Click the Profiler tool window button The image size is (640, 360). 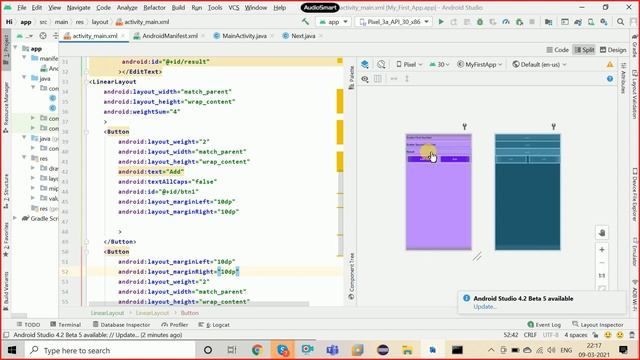(175, 324)
